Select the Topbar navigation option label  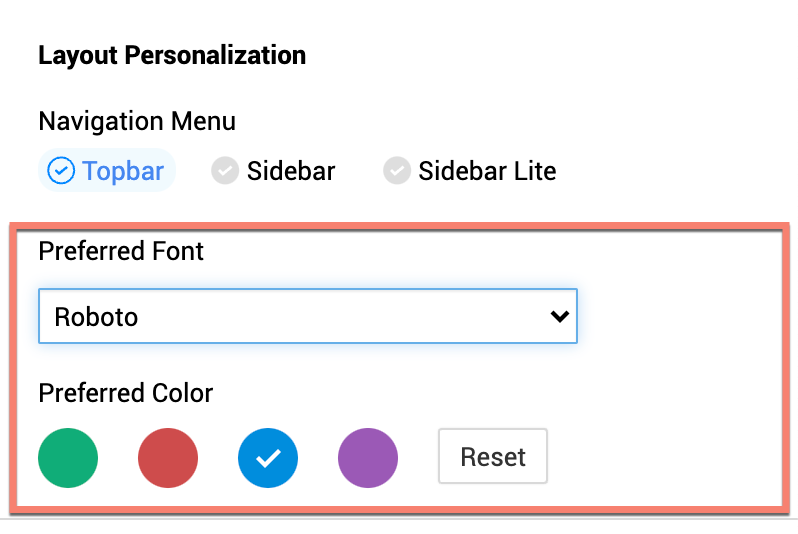[123, 171]
